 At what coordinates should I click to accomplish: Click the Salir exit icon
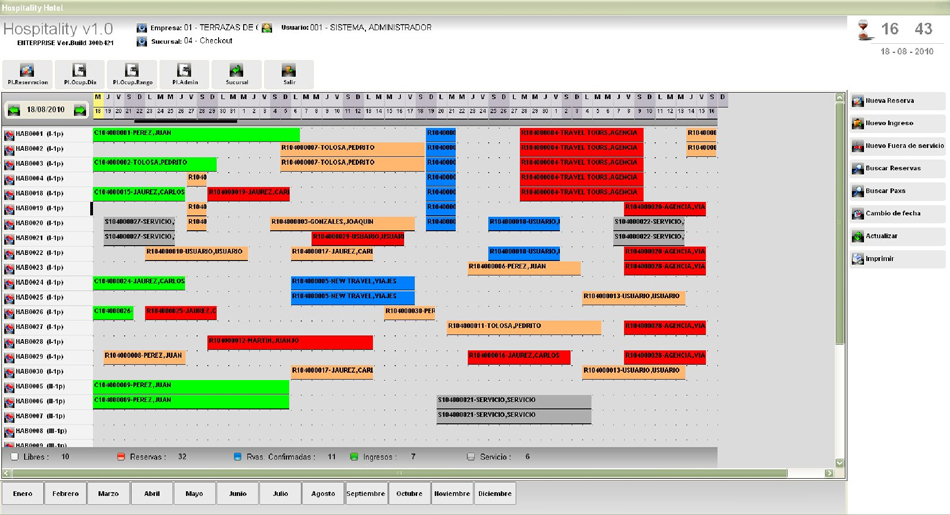click(289, 75)
